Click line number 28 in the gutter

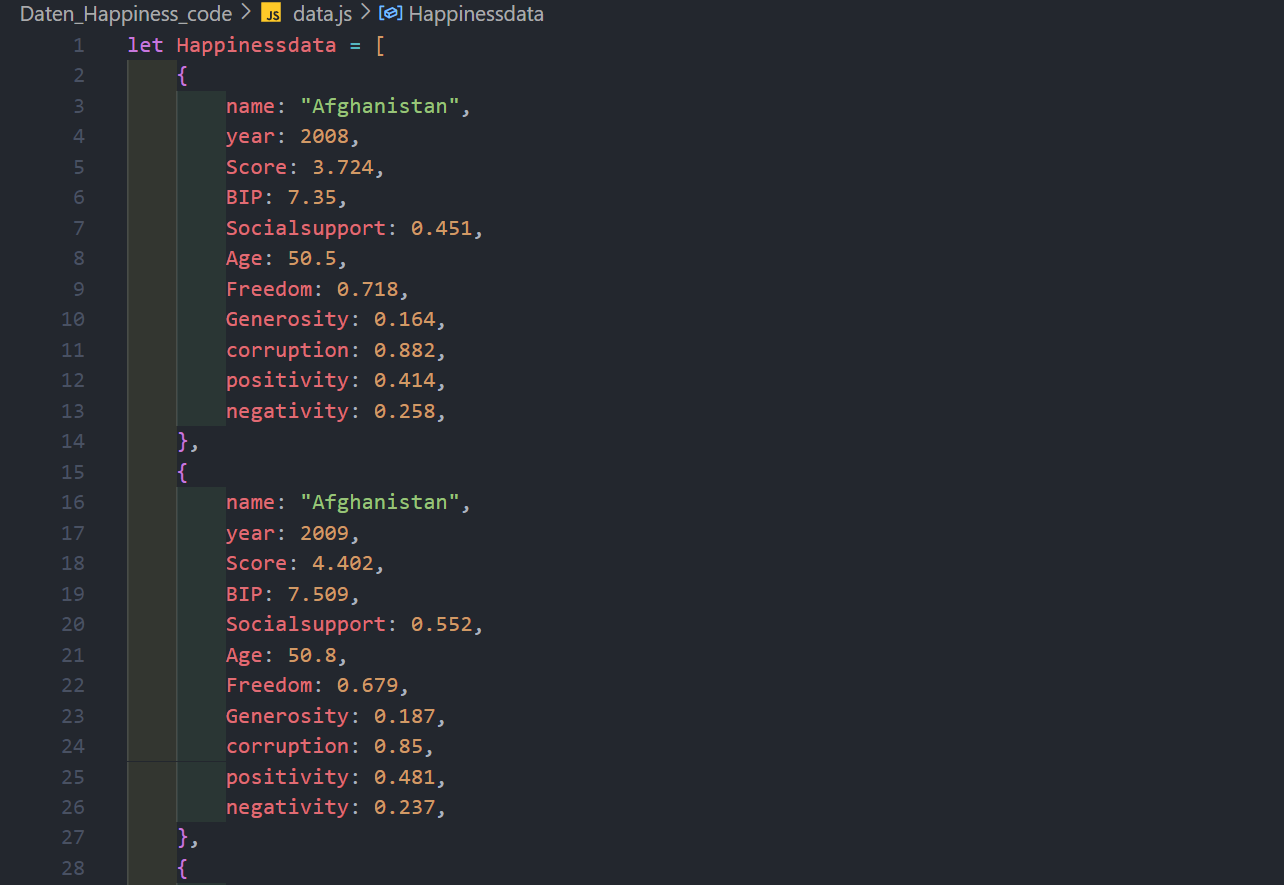tap(73, 868)
